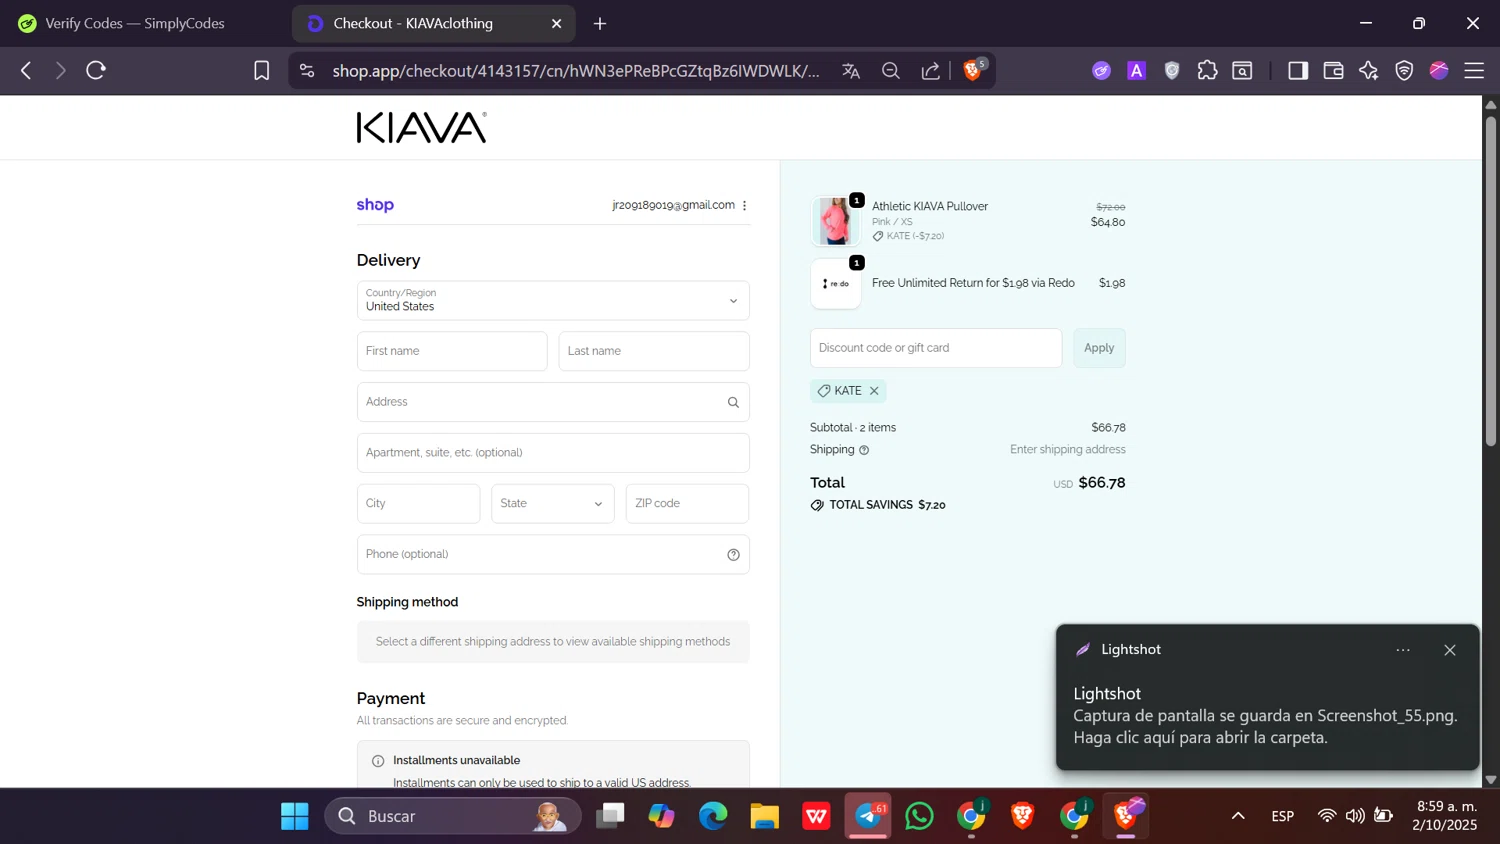
Task: Click the translate page icon
Action: click(x=851, y=71)
